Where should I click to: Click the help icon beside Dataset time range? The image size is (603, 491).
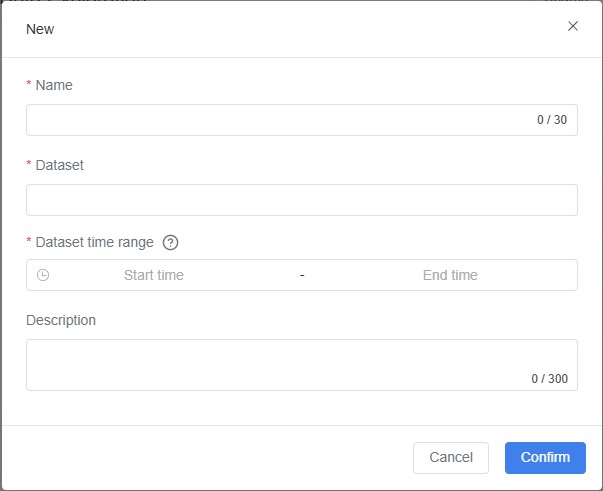pos(171,242)
